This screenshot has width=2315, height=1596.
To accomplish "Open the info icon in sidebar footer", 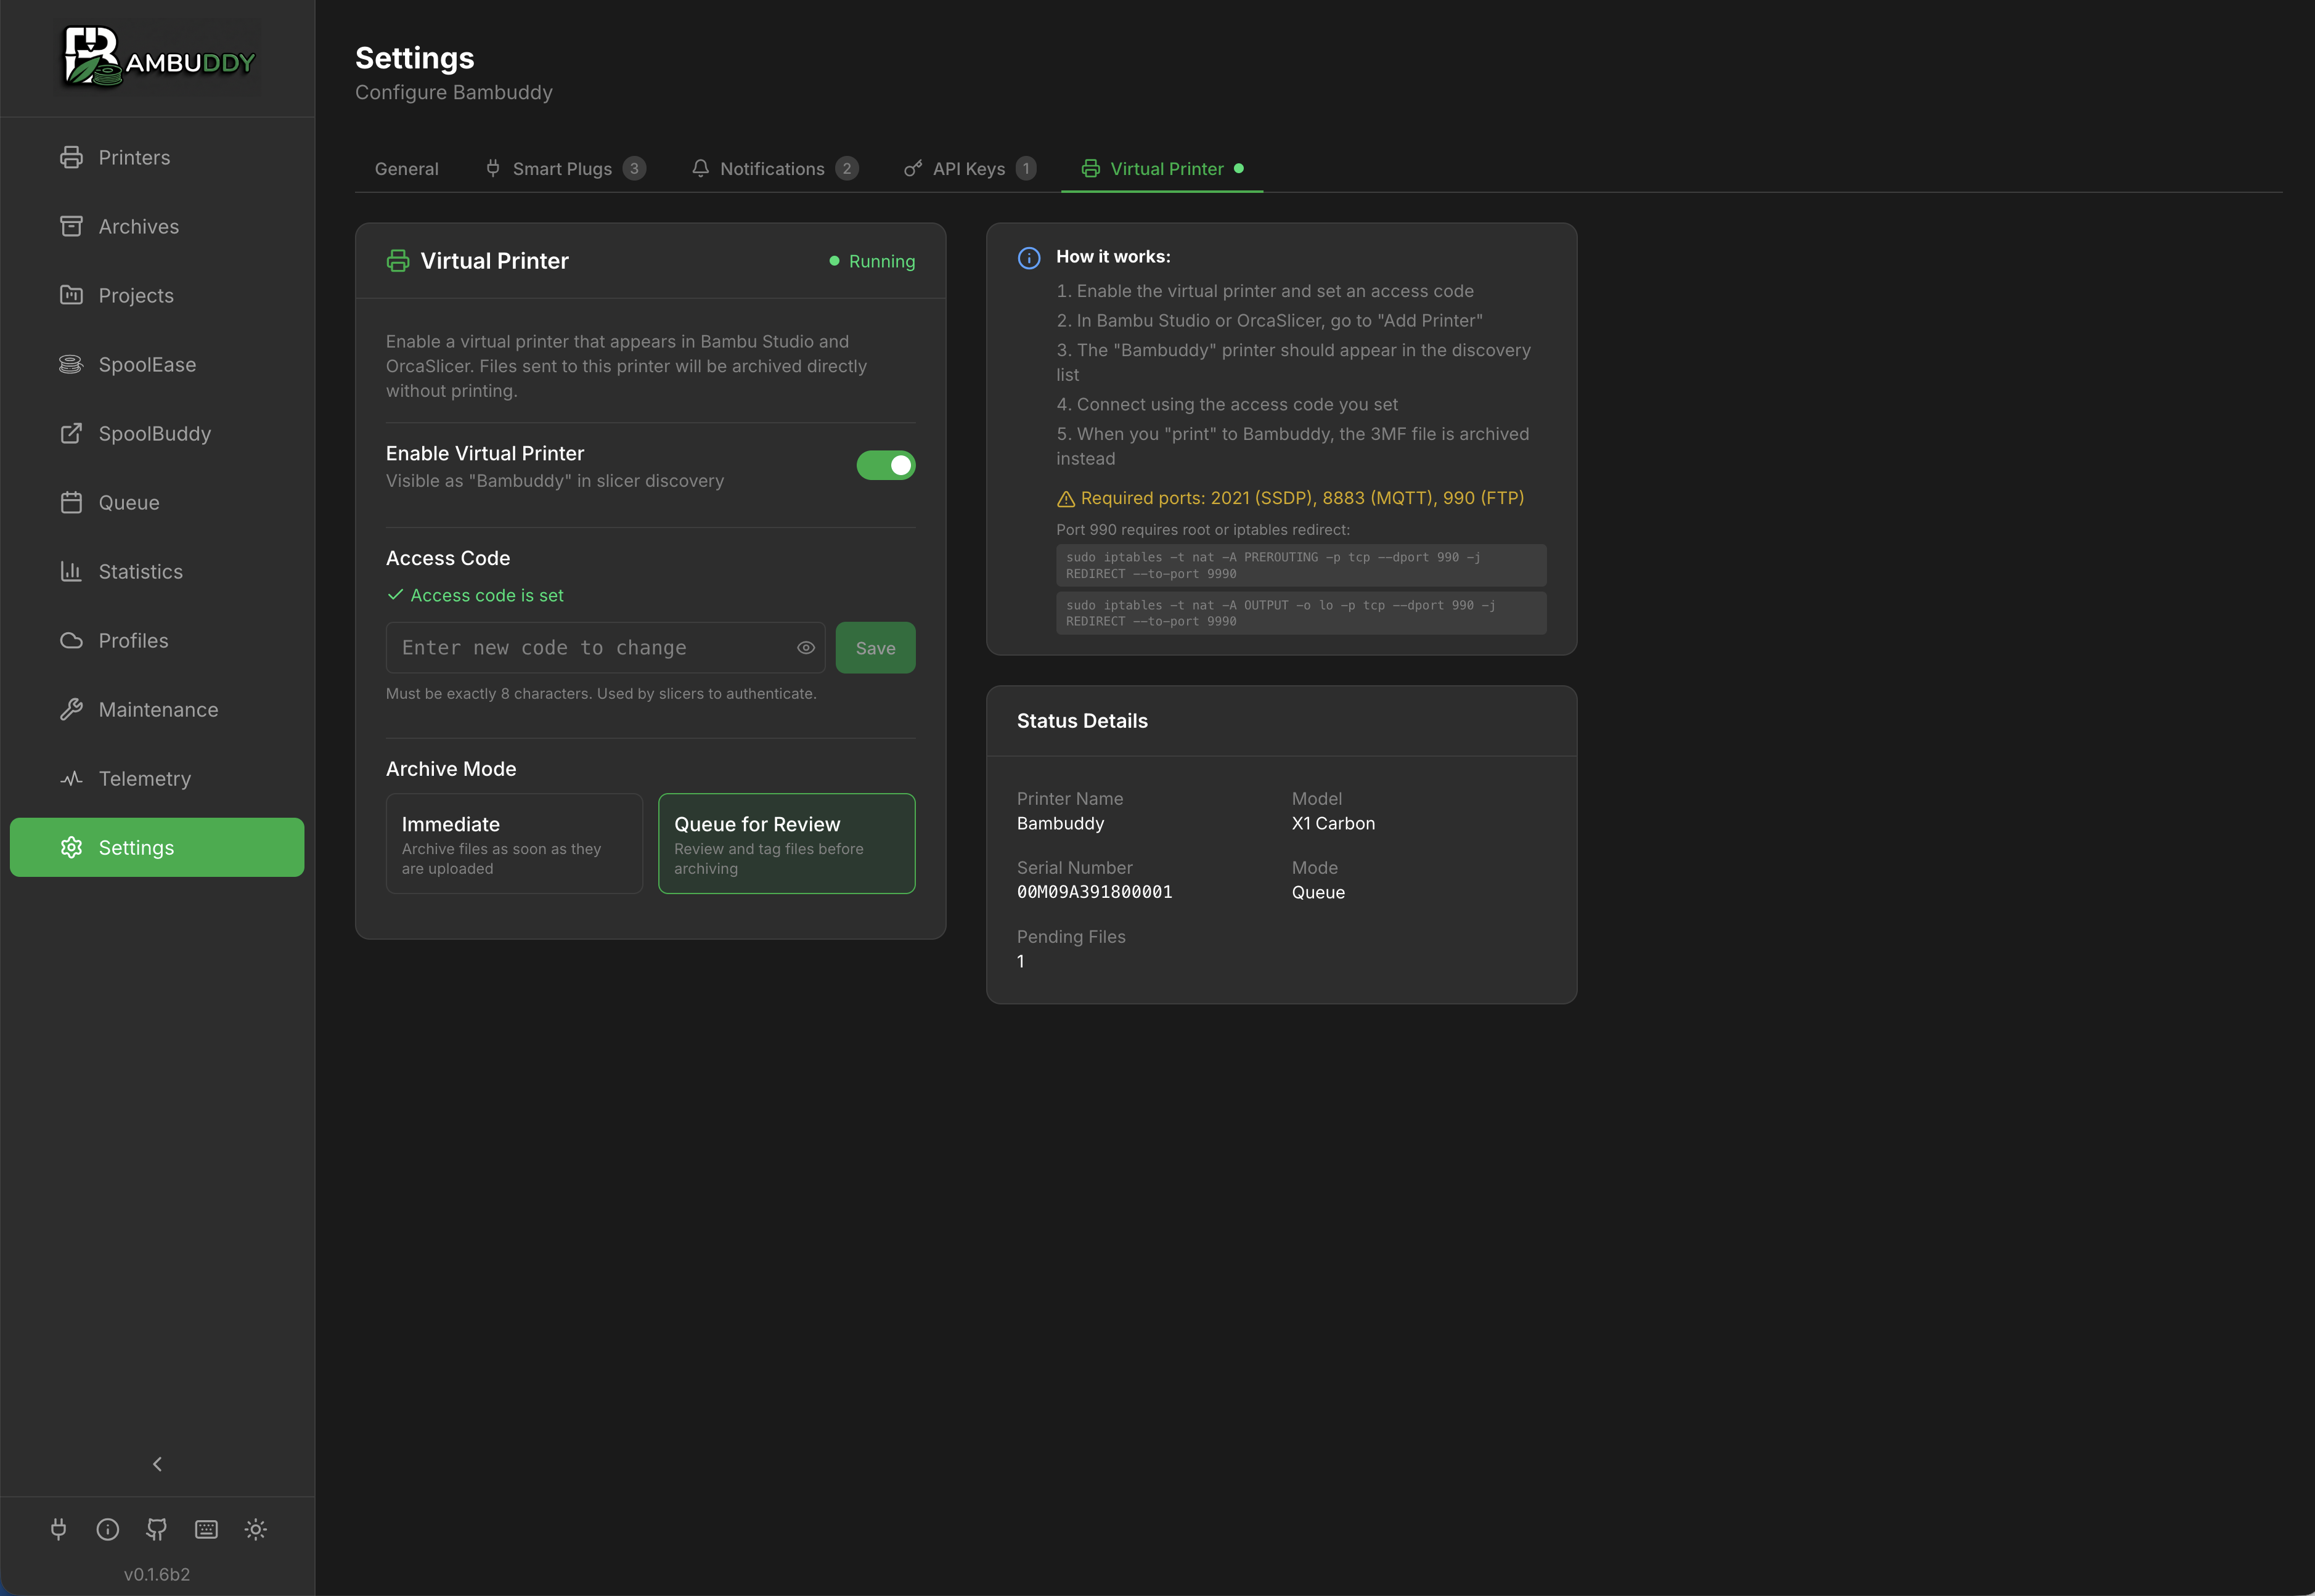I will click(x=108, y=1529).
